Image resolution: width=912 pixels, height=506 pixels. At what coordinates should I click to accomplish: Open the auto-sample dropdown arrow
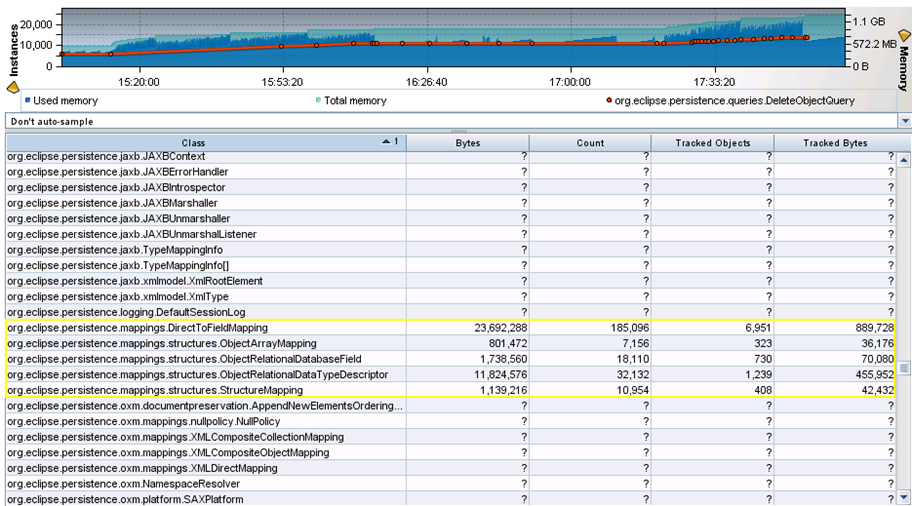905,121
